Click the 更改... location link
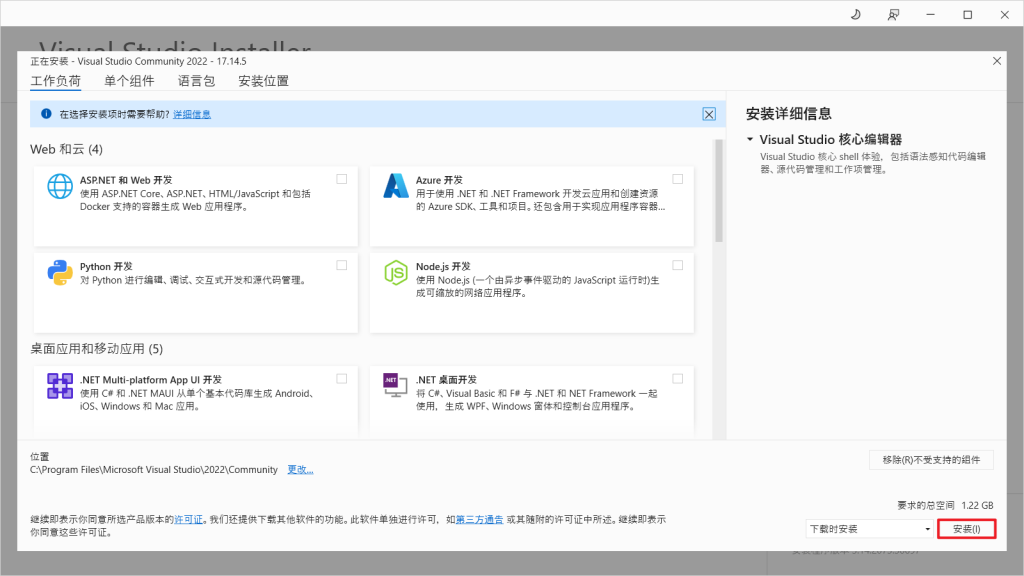This screenshot has width=1024, height=576. point(300,470)
